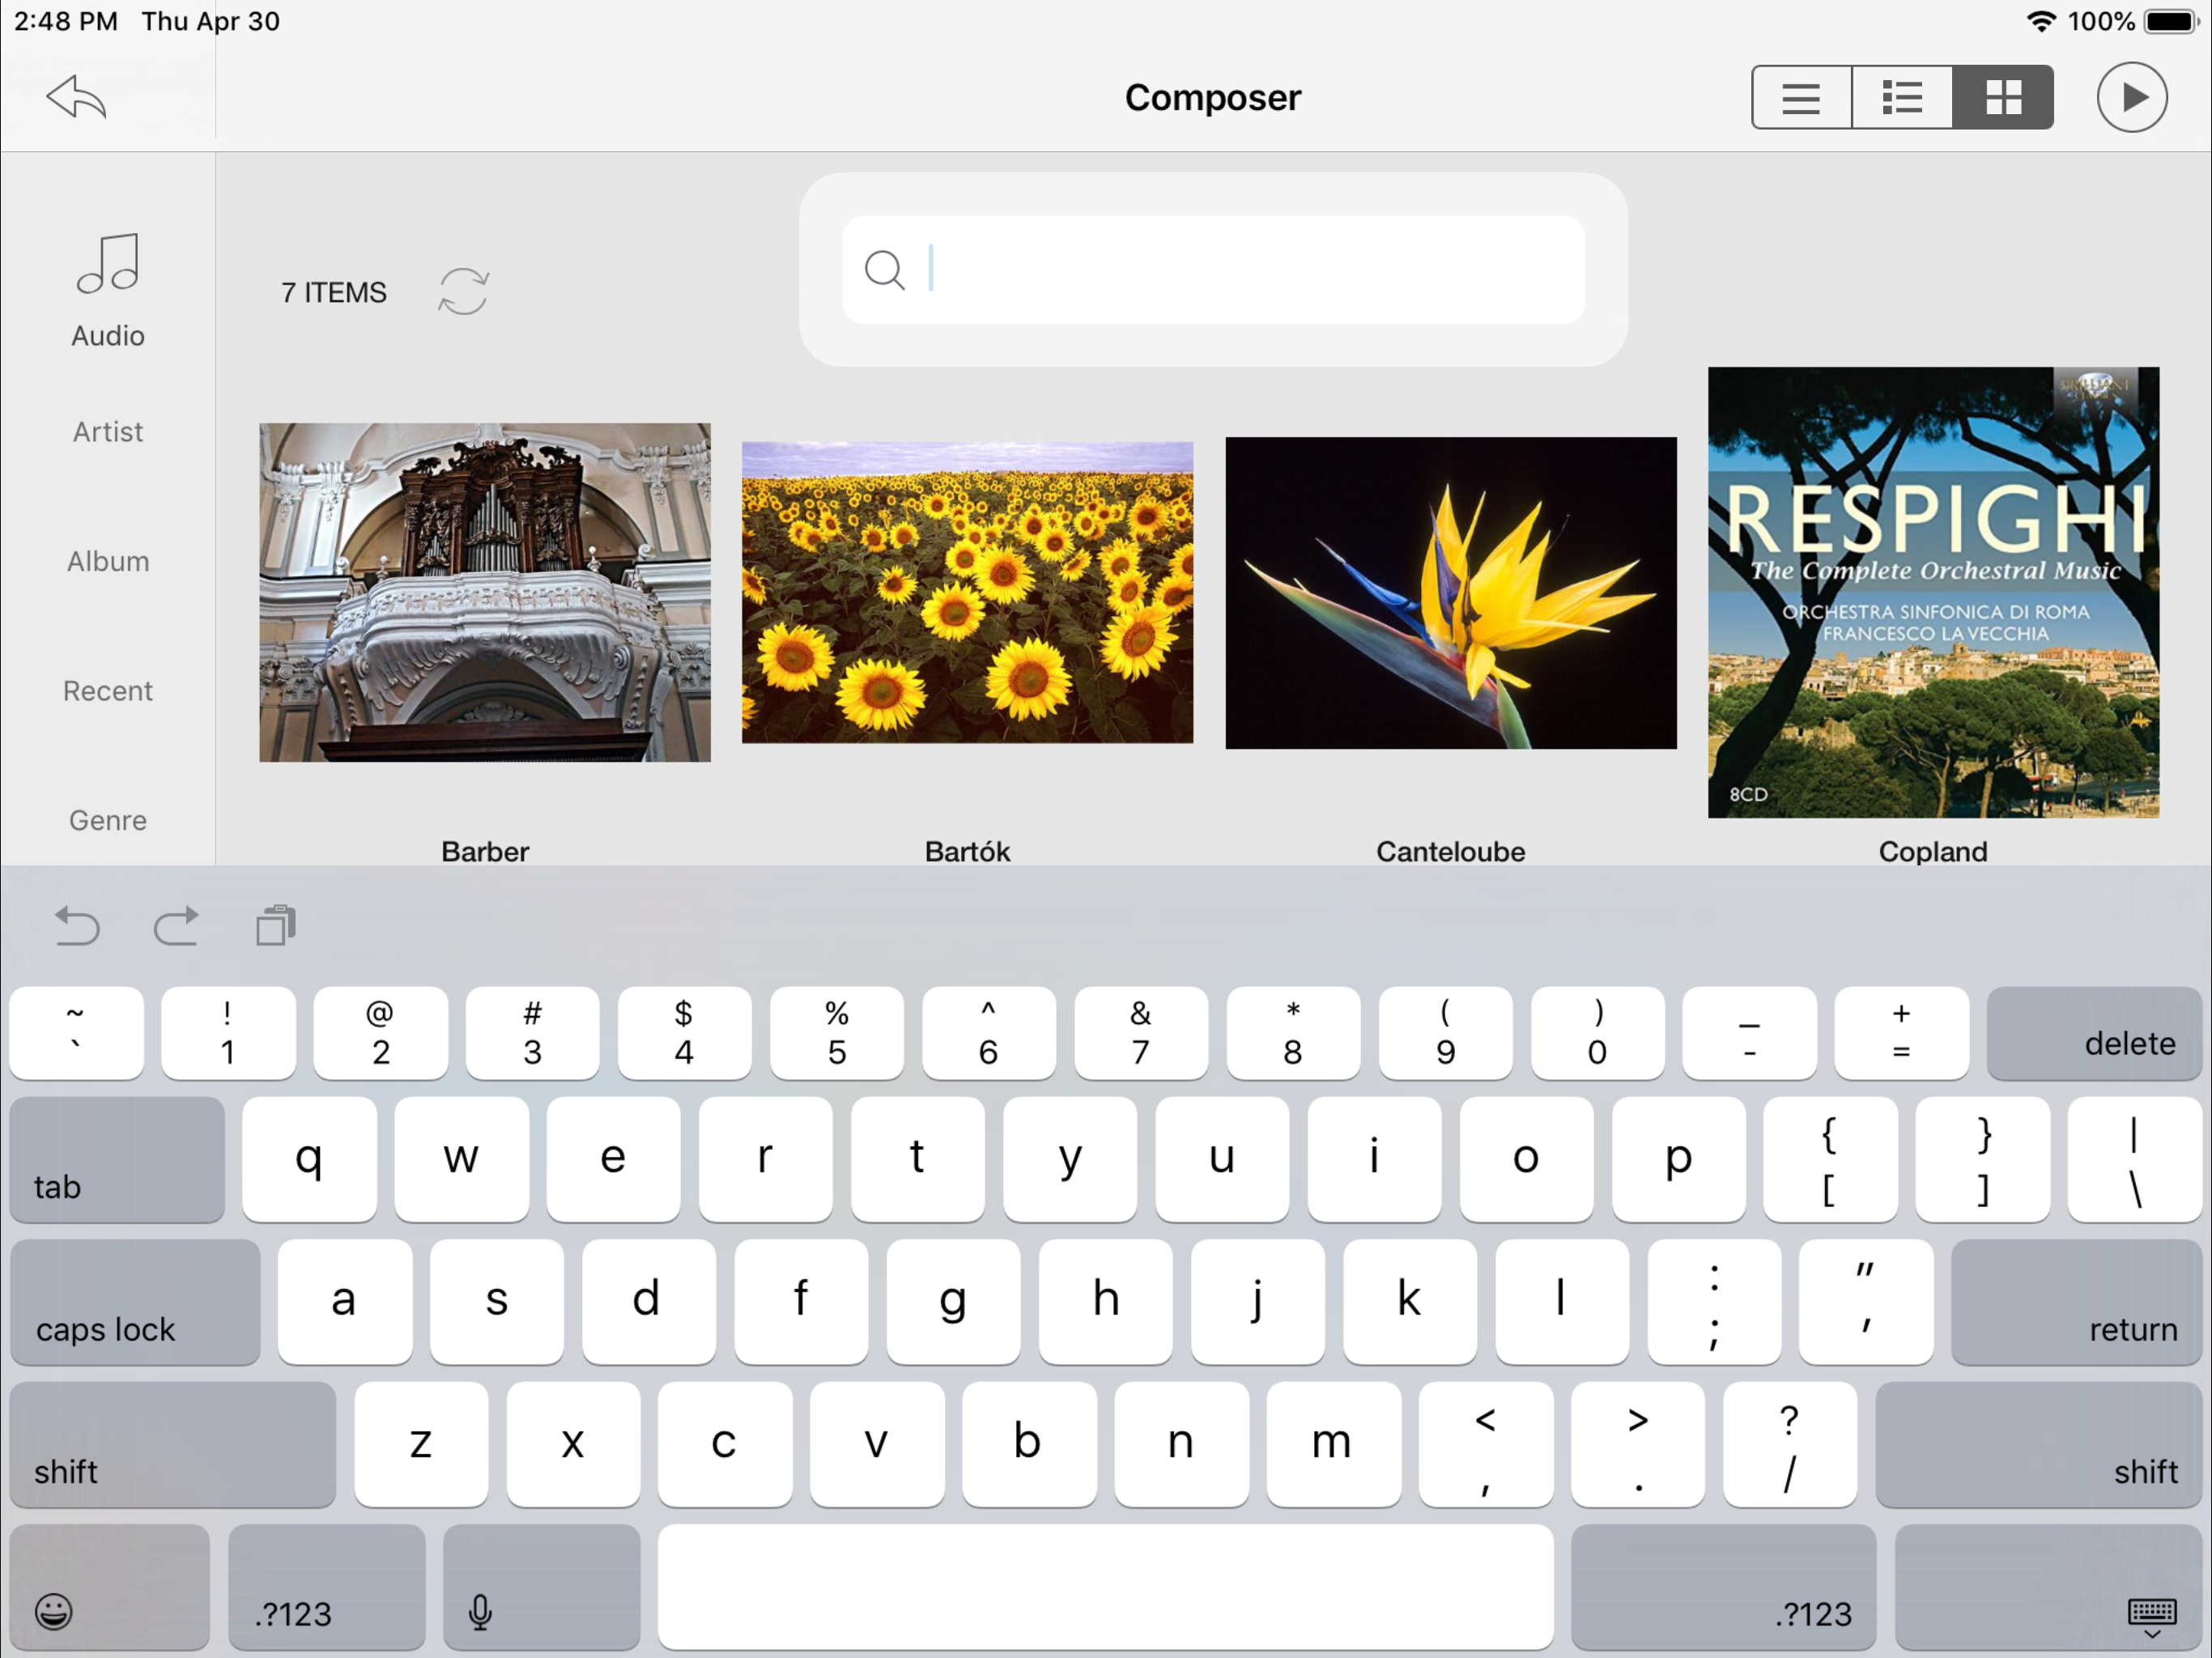Select the Bartók sunflower artwork
This screenshot has width=2212, height=1658.
tap(967, 592)
